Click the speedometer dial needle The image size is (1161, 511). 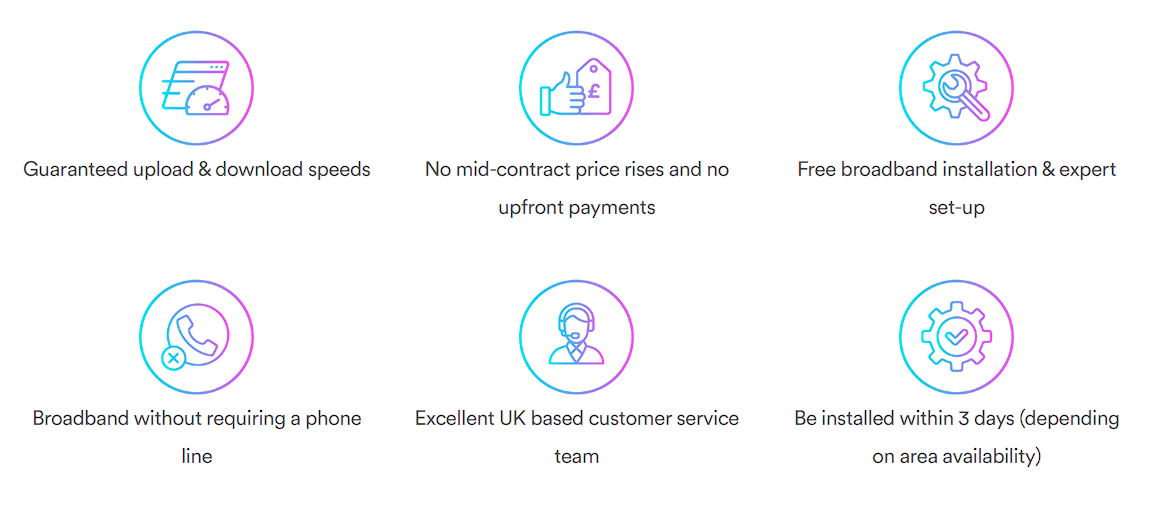(x=213, y=102)
